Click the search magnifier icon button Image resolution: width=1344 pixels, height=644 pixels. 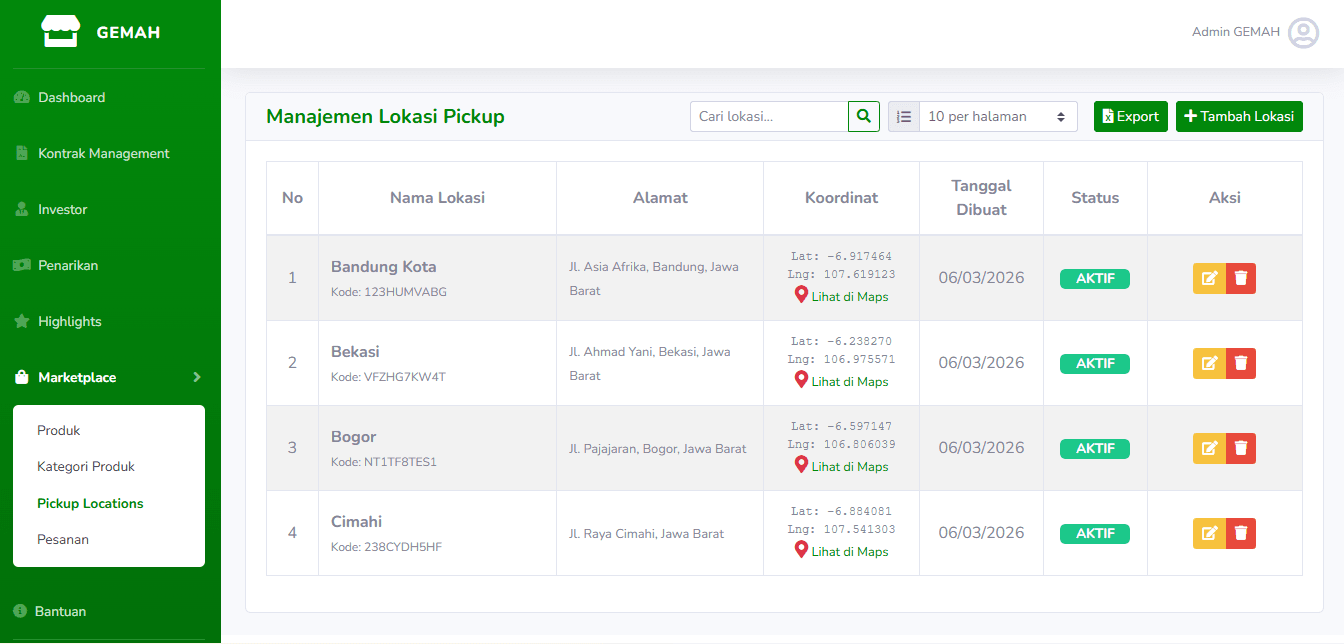(864, 117)
